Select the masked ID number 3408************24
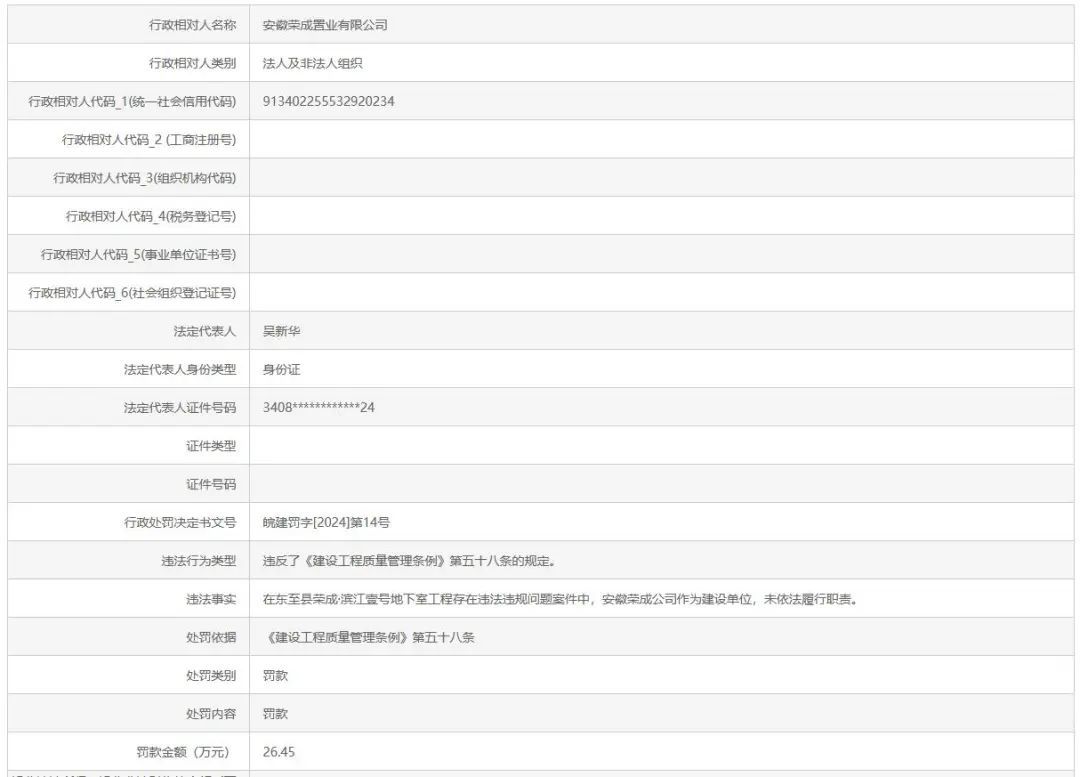Screen dimensions: 1080x777 click(x=318, y=408)
